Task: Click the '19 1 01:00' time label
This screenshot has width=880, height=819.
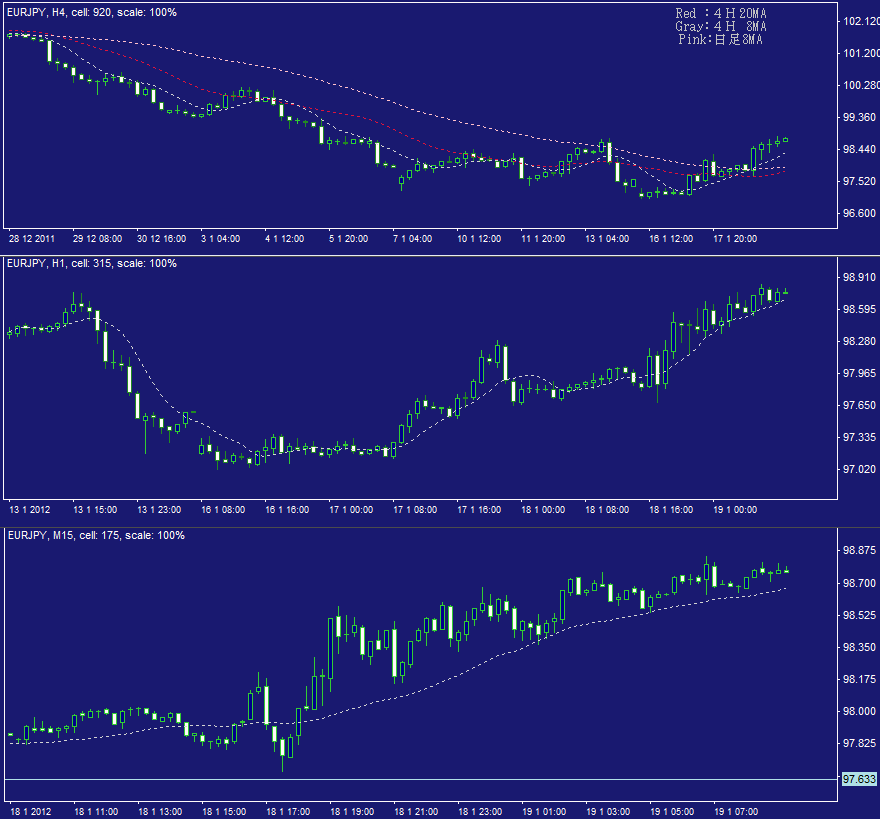Action: [544, 812]
